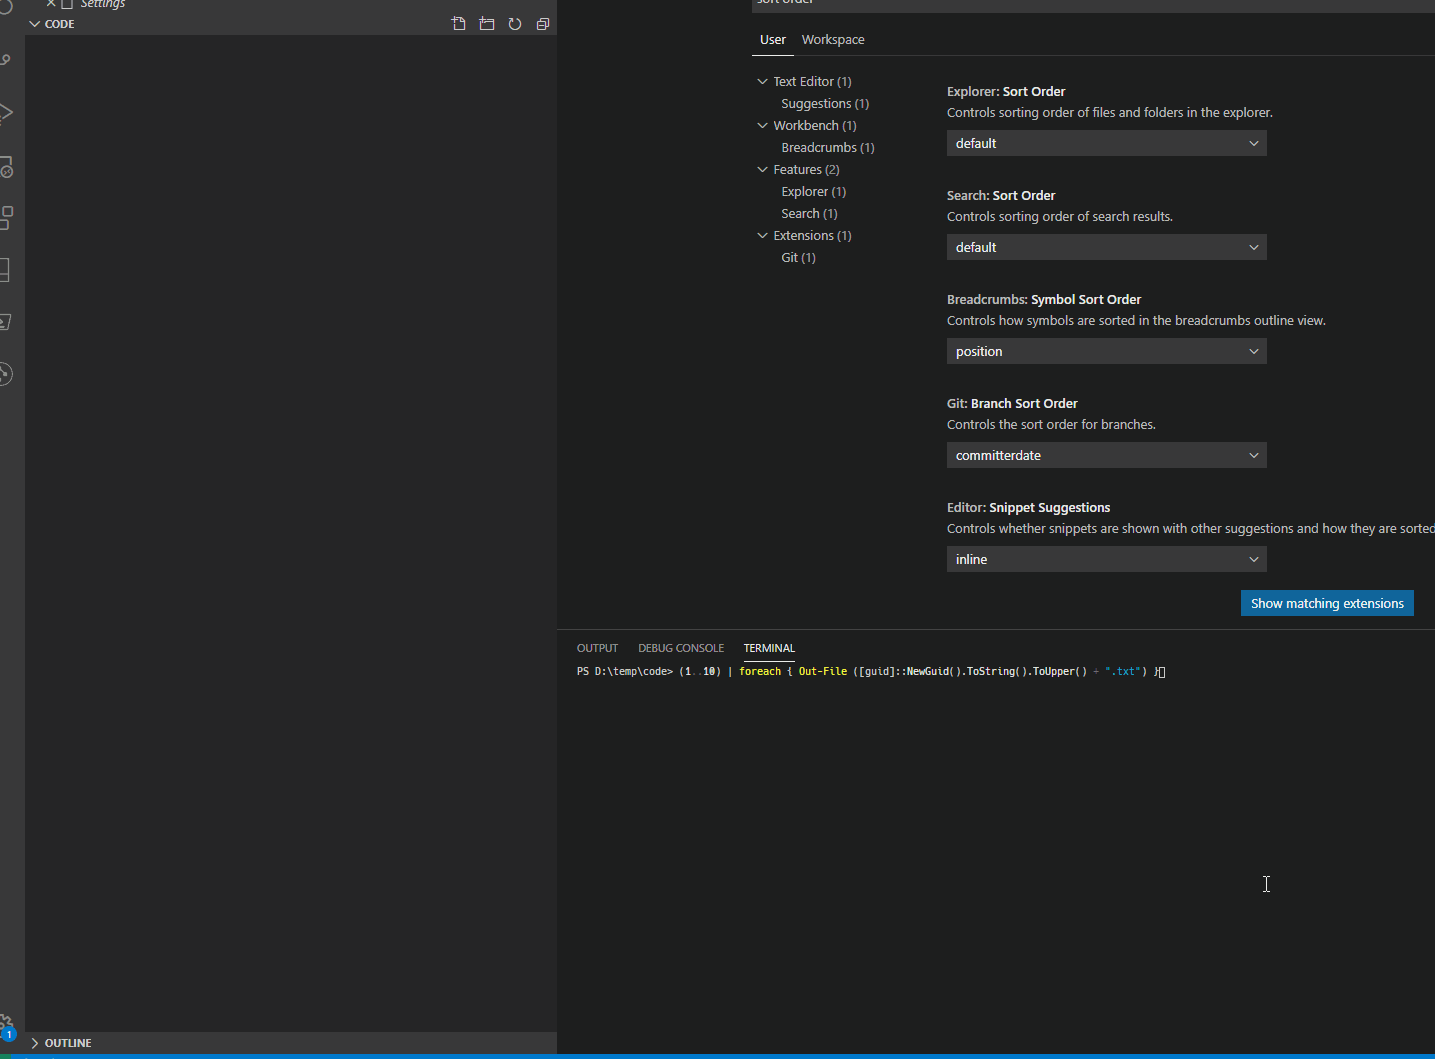Collapse the Features settings group
The height and width of the screenshot is (1059, 1435).
tap(762, 169)
